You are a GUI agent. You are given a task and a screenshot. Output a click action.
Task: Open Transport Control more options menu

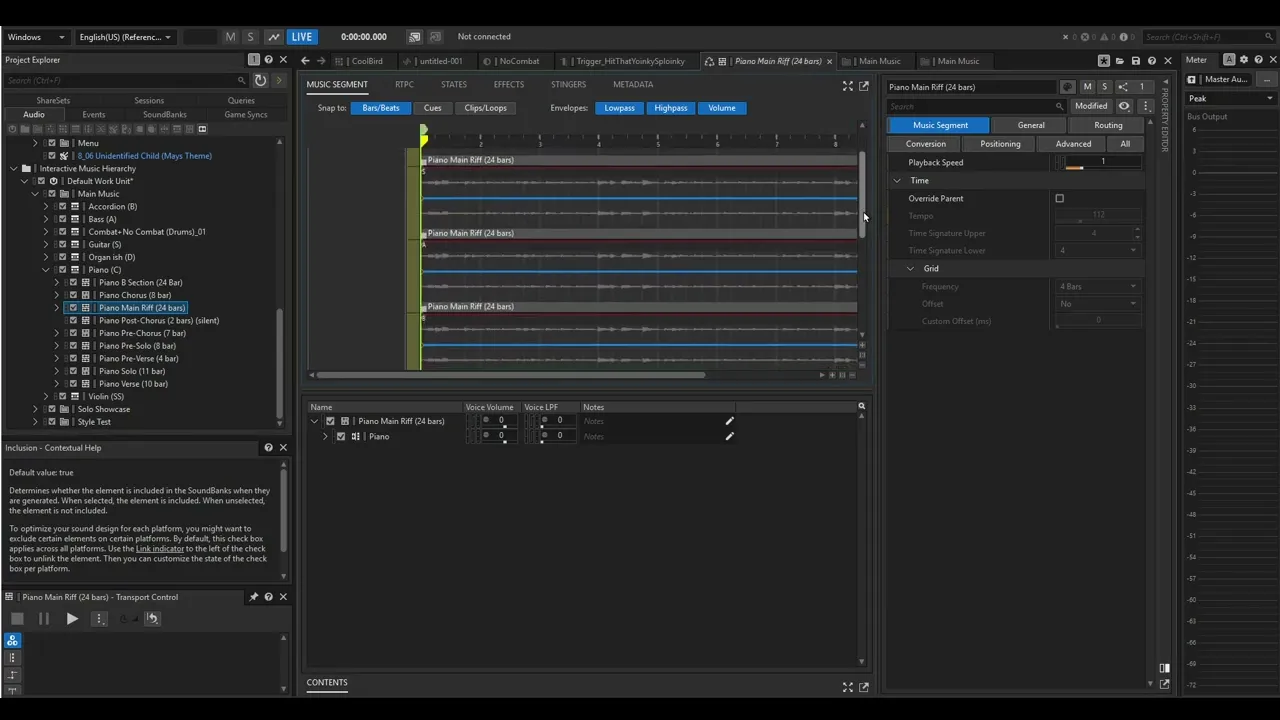(x=99, y=619)
